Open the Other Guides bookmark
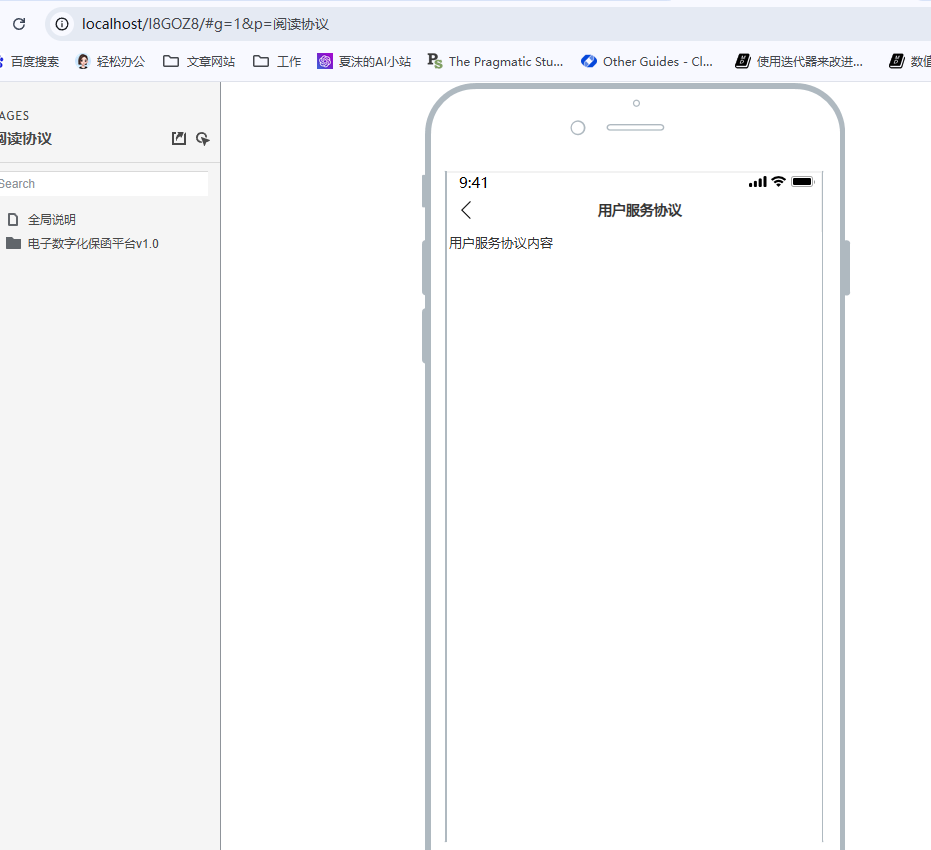The image size is (931, 850). 647,61
